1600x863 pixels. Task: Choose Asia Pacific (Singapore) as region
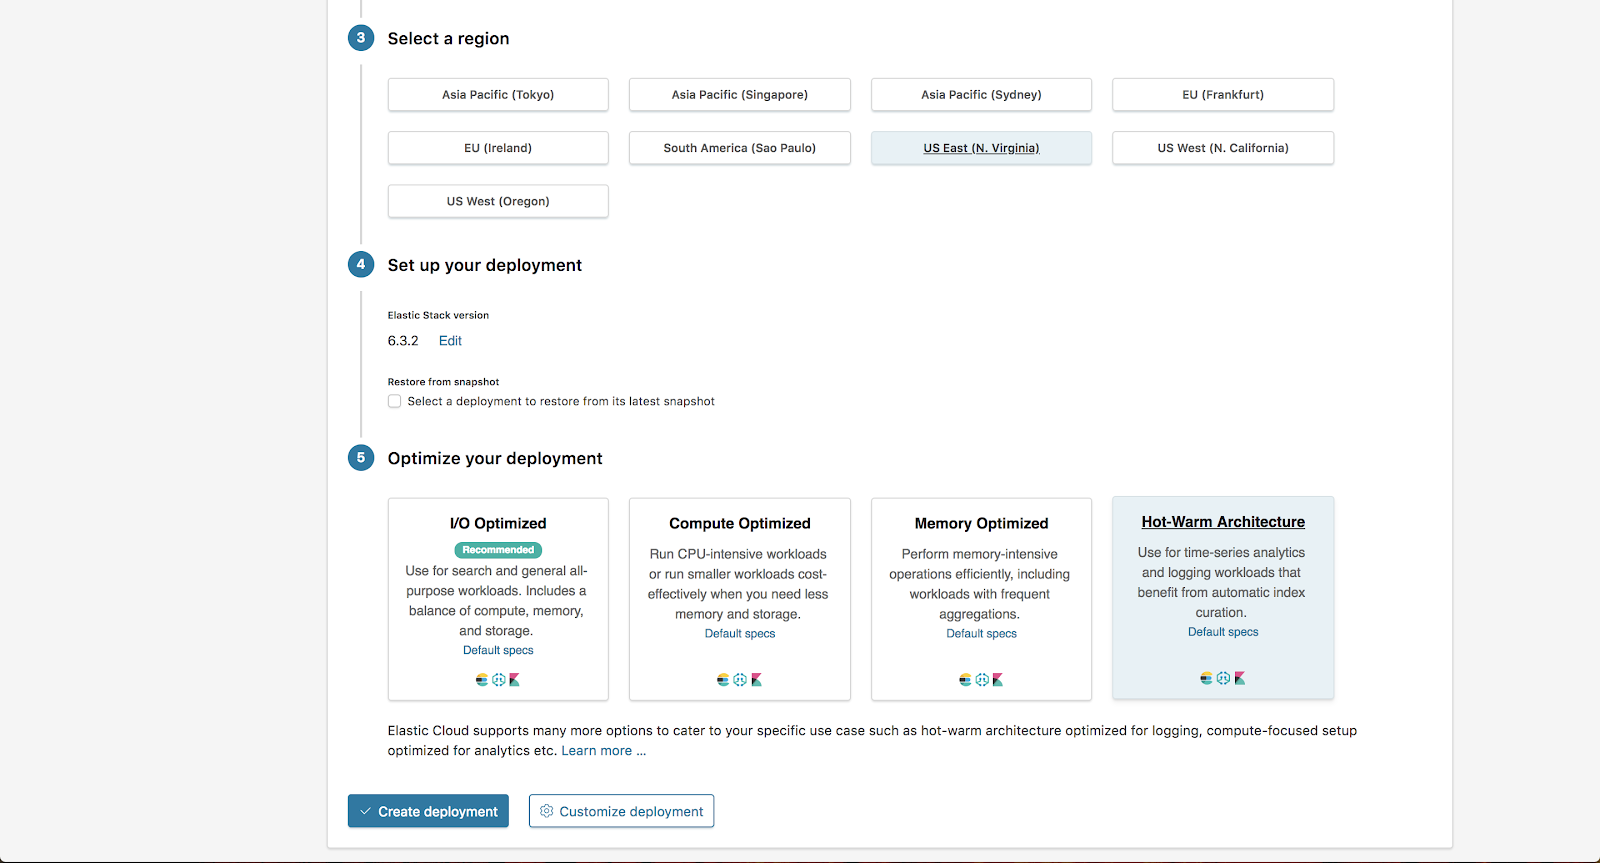tap(740, 95)
